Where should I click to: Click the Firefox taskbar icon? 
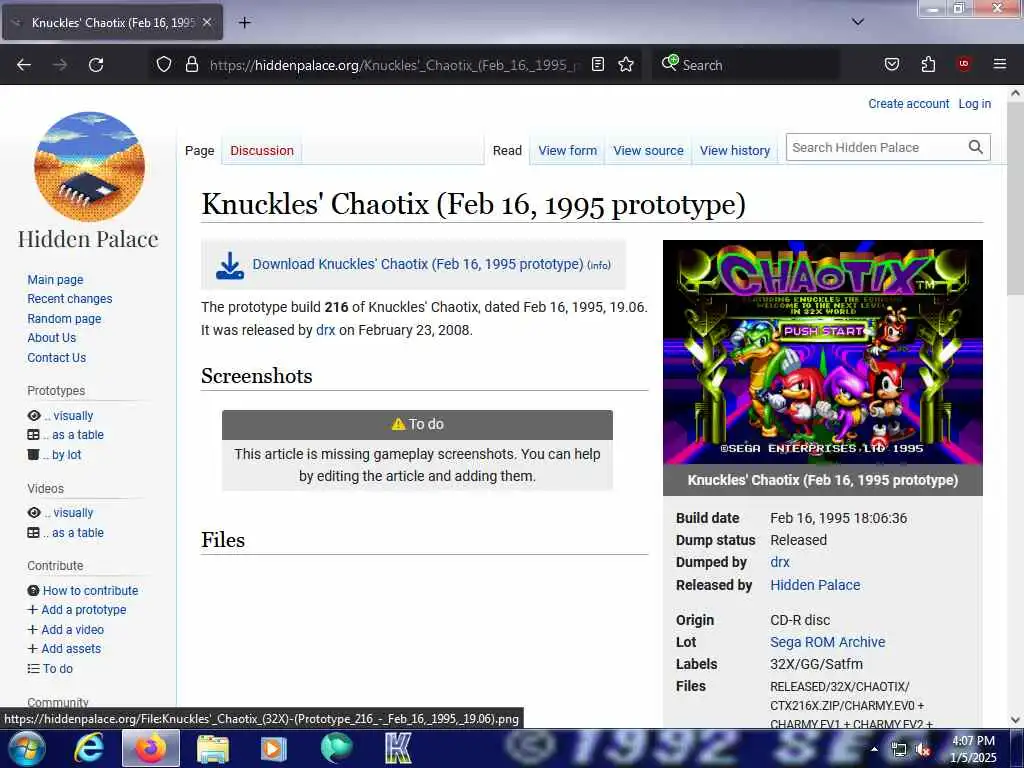[151, 748]
